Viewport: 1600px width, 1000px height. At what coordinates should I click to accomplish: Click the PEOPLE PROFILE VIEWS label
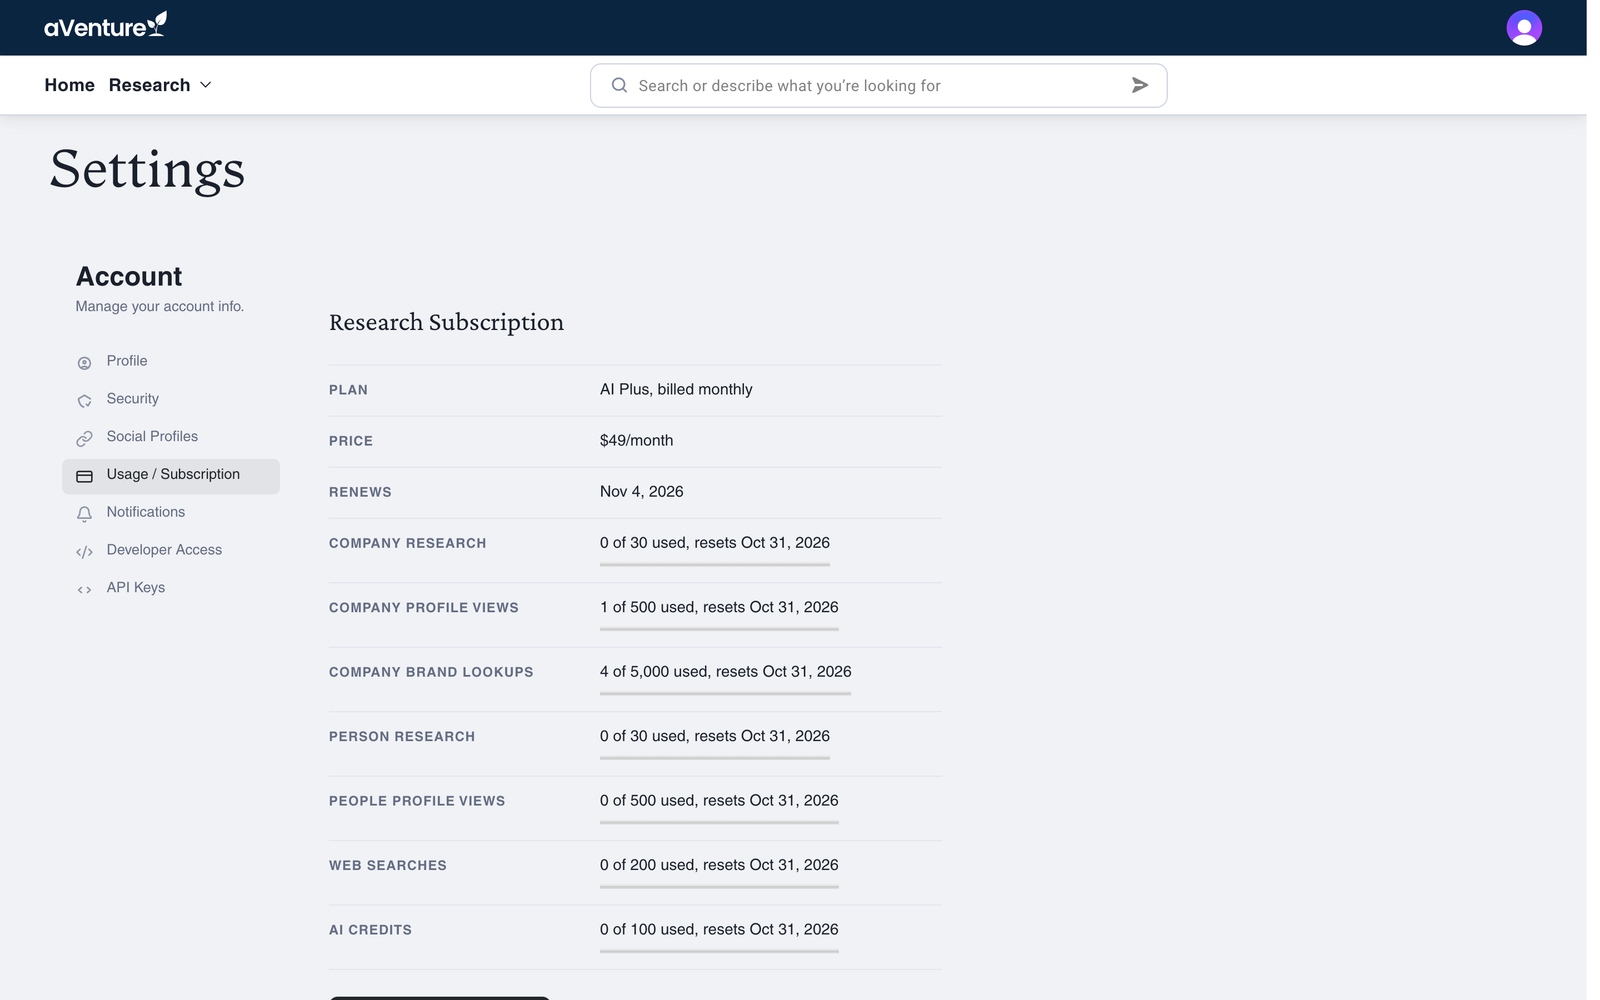point(417,801)
